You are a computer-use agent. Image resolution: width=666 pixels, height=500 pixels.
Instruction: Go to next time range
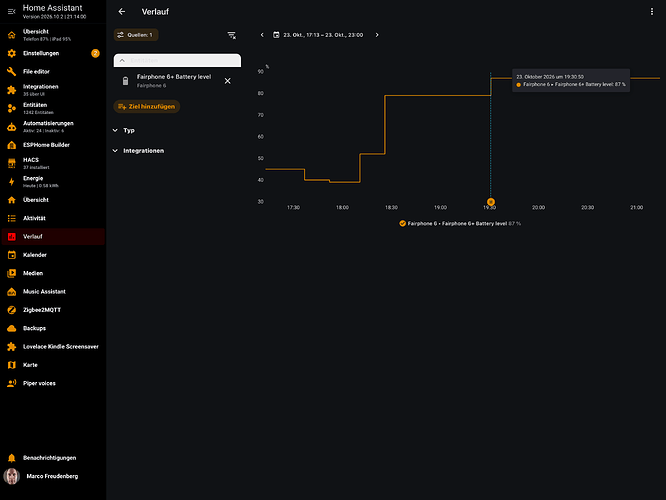(377, 35)
